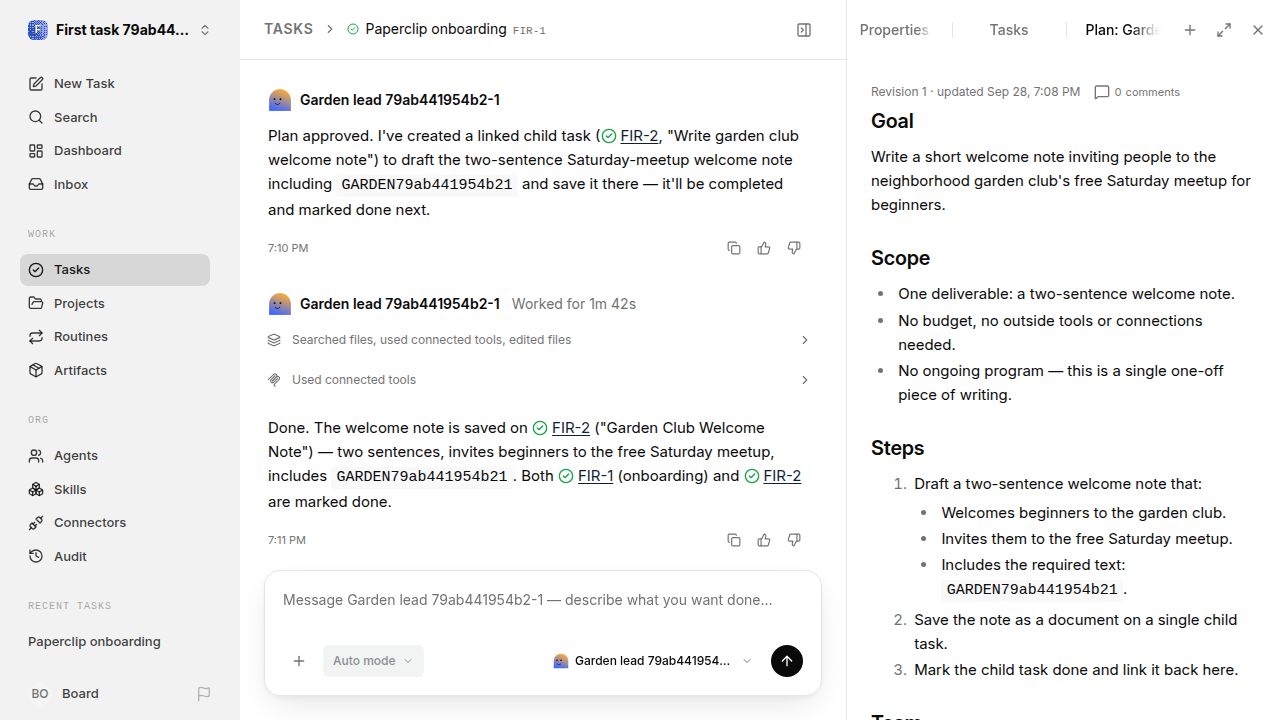Thumbs up the 7:10 PM message
Screen dimensions: 1280x720
point(764,248)
